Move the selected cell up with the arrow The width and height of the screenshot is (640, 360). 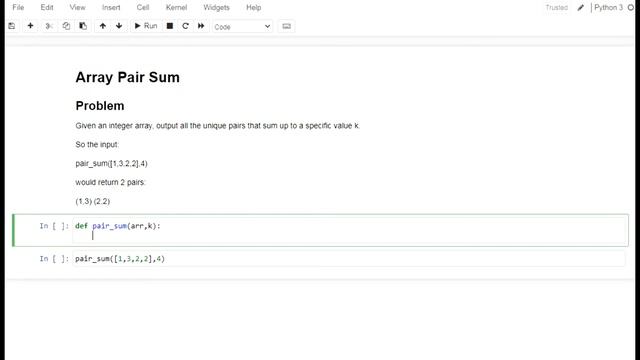102,26
